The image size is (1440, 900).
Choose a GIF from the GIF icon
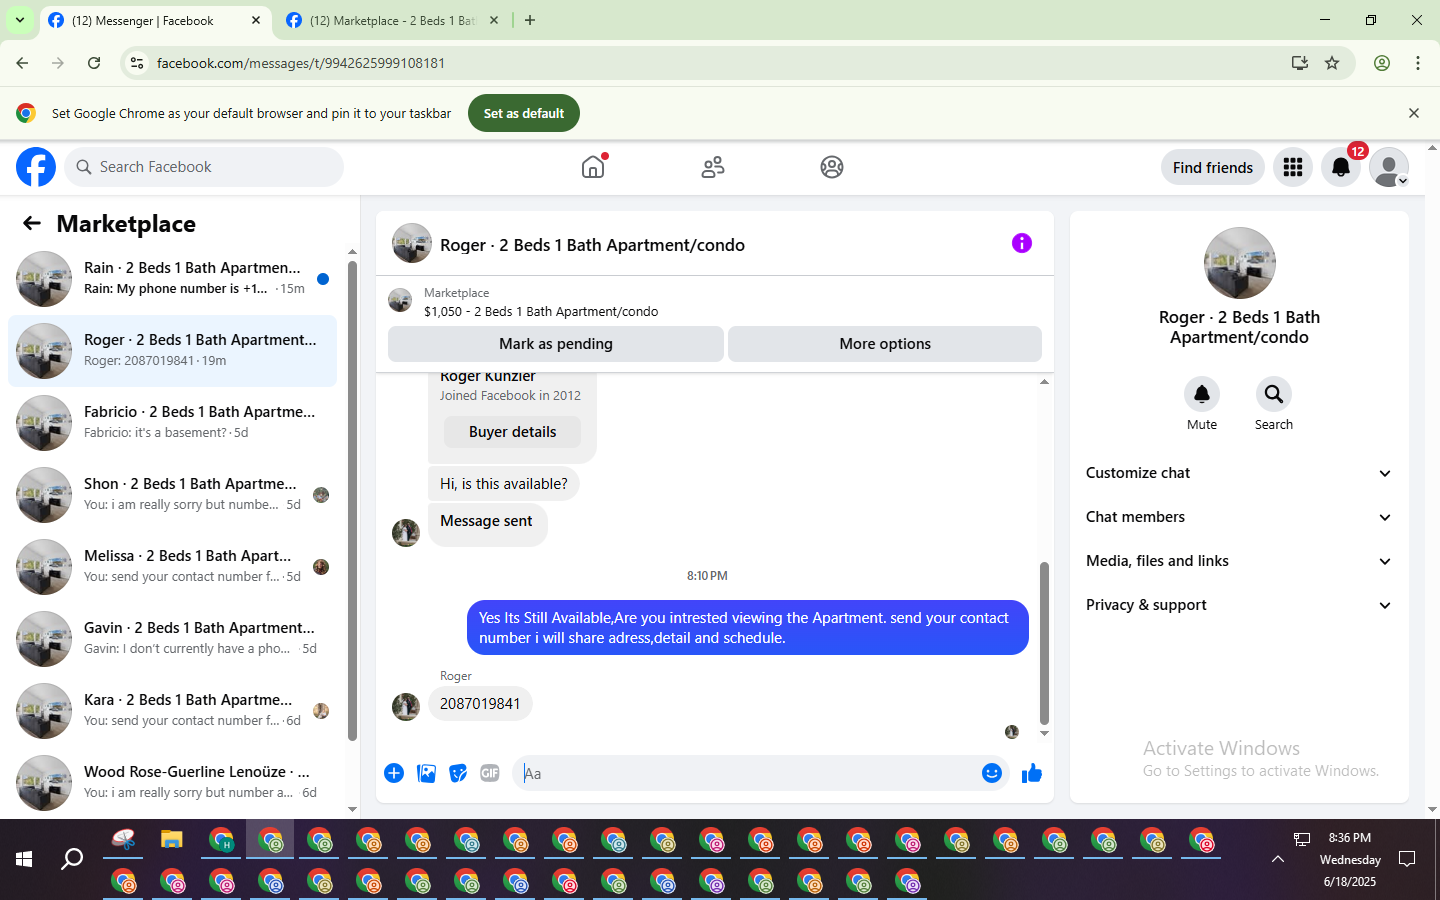tap(490, 773)
